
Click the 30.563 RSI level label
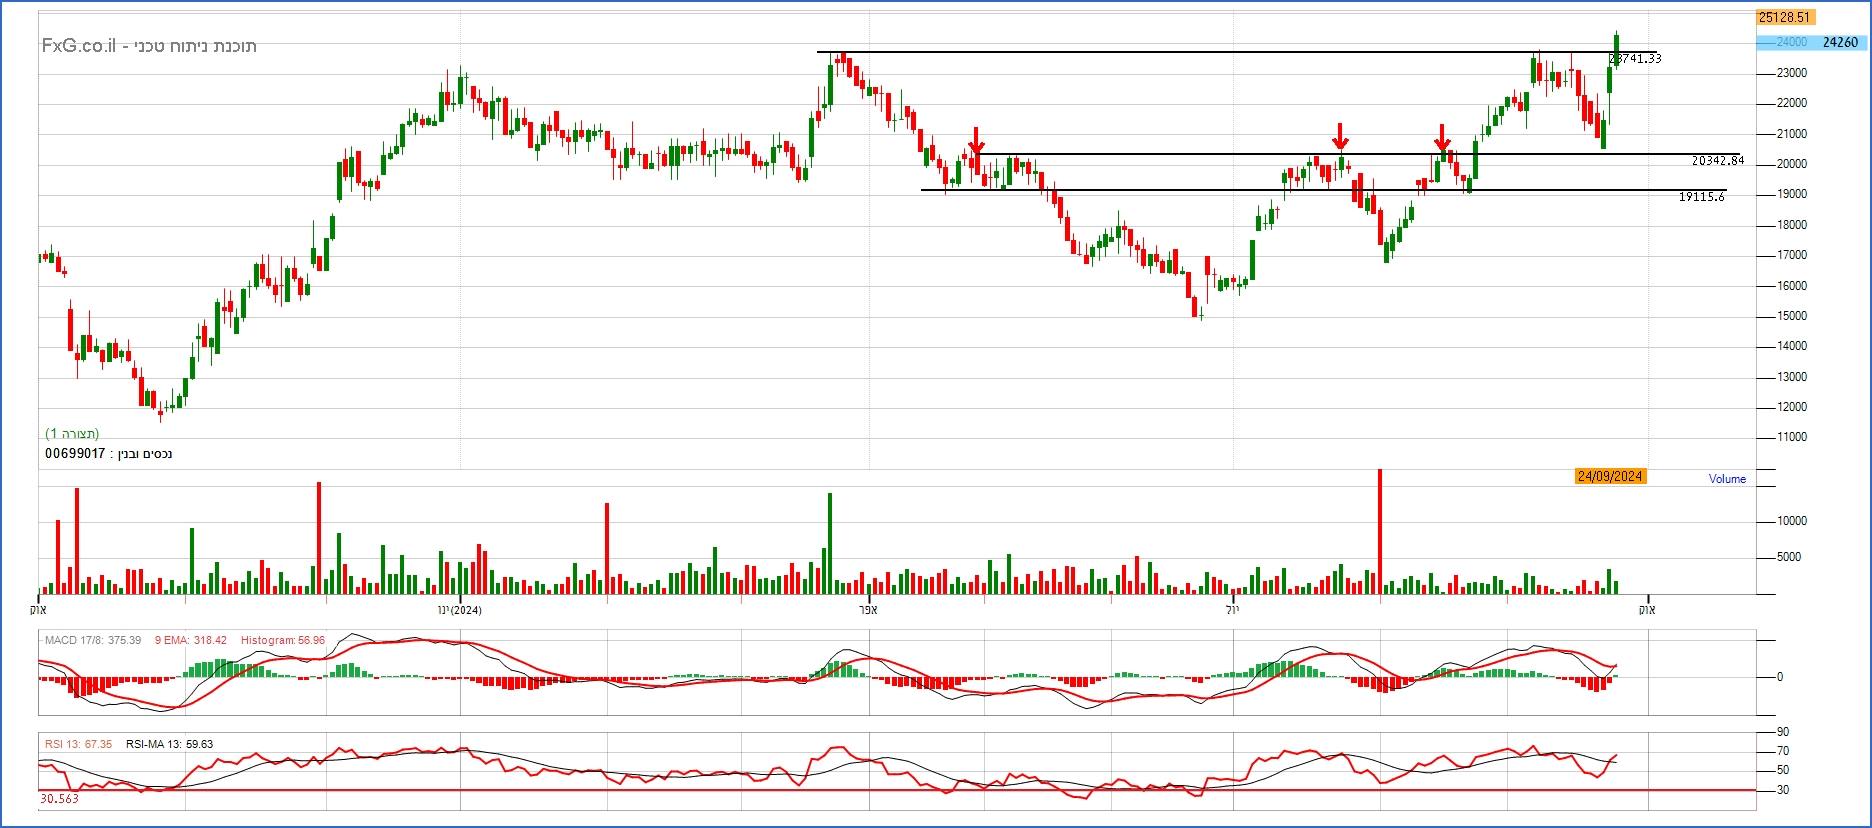tap(59, 799)
